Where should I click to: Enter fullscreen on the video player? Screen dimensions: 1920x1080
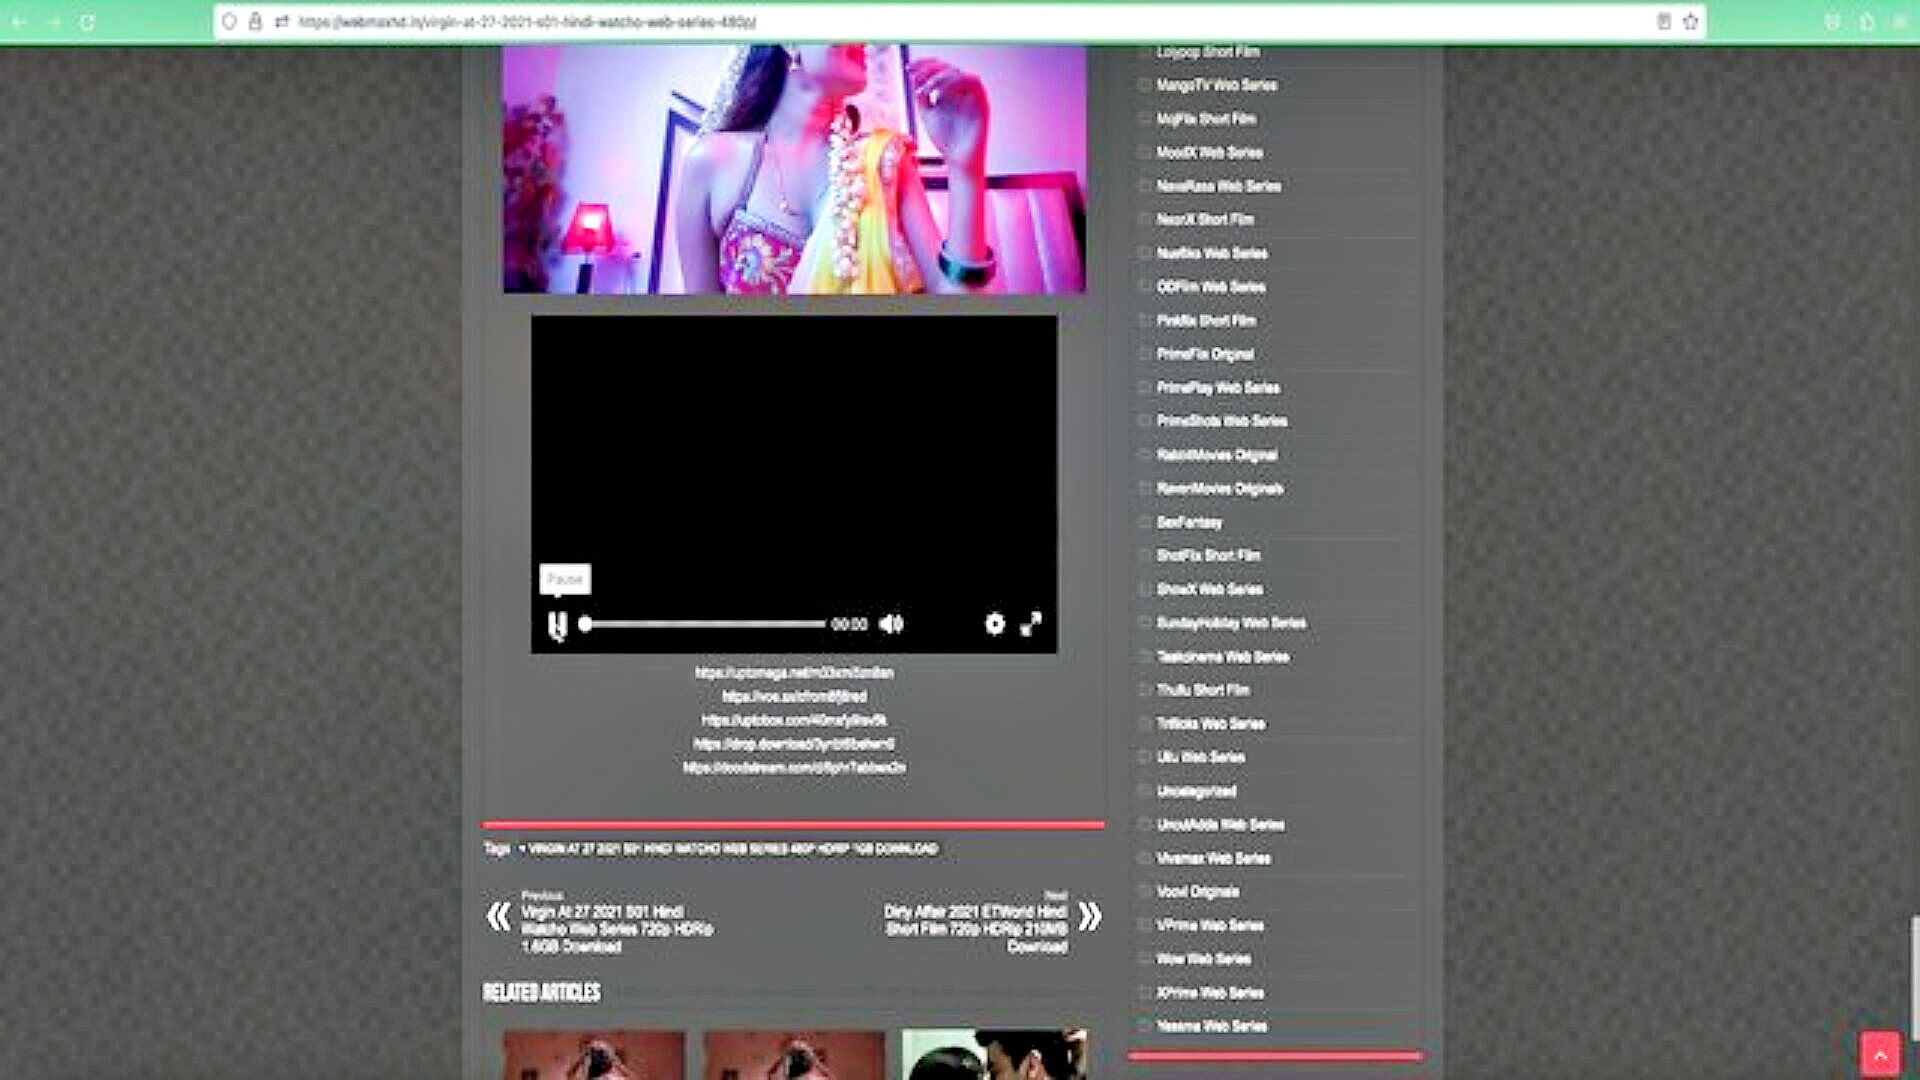pyautogui.click(x=1031, y=624)
